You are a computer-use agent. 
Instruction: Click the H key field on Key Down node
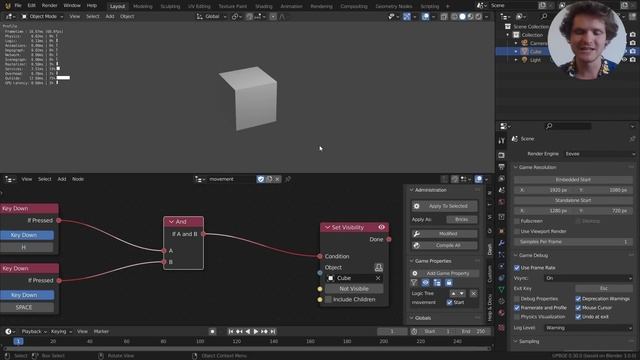(x=27, y=247)
